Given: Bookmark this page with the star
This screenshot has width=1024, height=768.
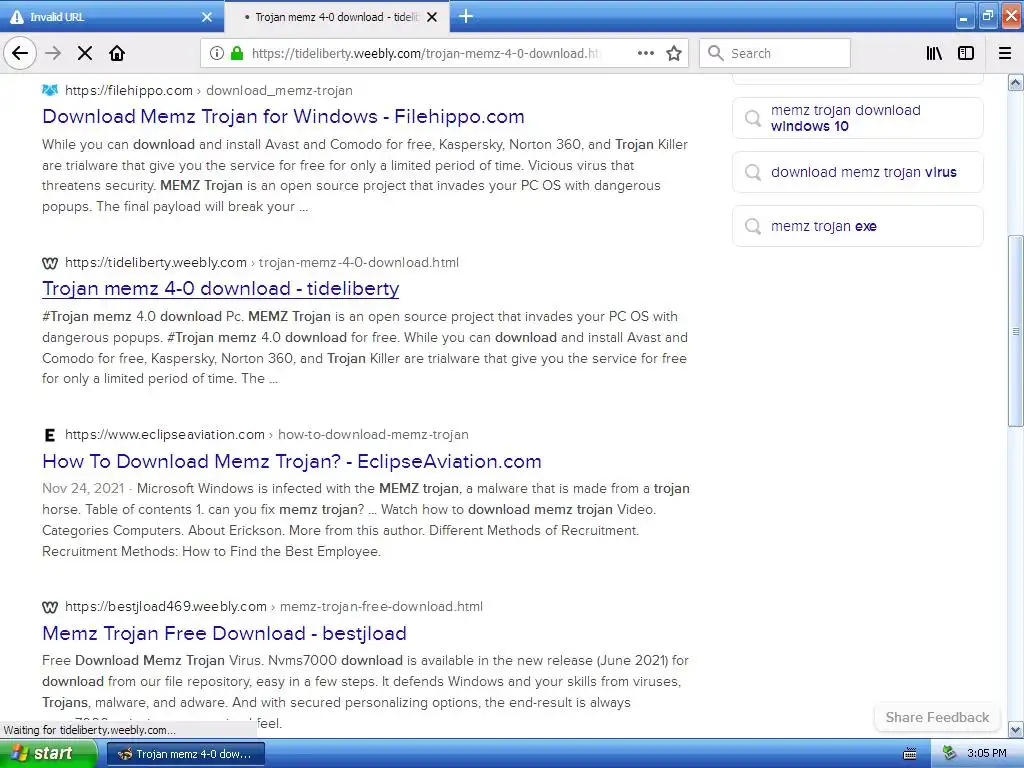Looking at the screenshot, I should point(674,53).
